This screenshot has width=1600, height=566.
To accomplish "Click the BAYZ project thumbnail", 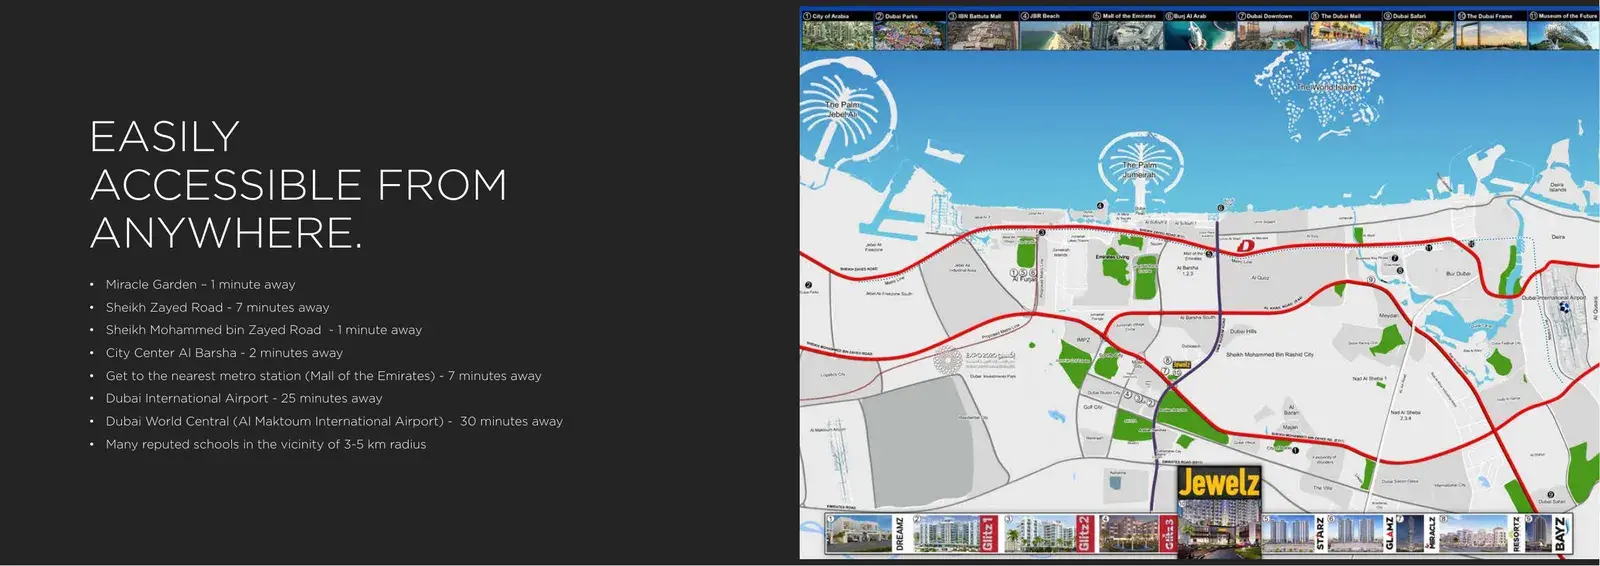I will 1548,534.
